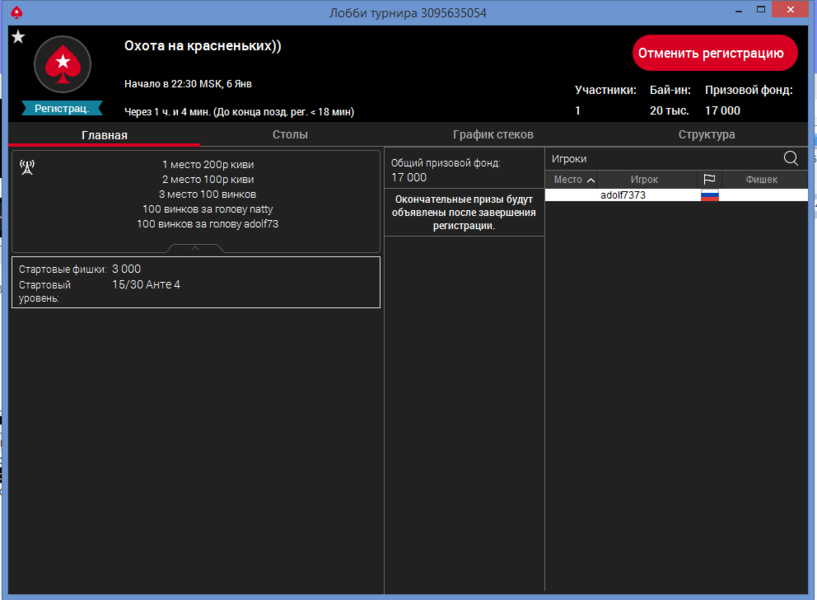Select player row adolf7373
This screenshot has height=600, width=817.
tap(622, 196)
